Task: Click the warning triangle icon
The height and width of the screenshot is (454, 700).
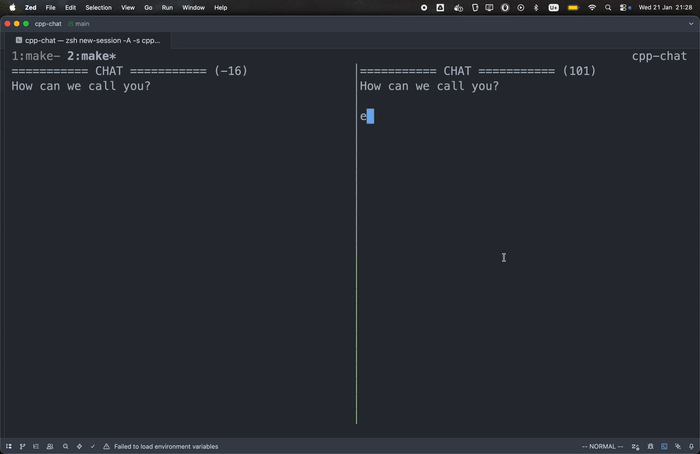Action: [x=106, y=446]
